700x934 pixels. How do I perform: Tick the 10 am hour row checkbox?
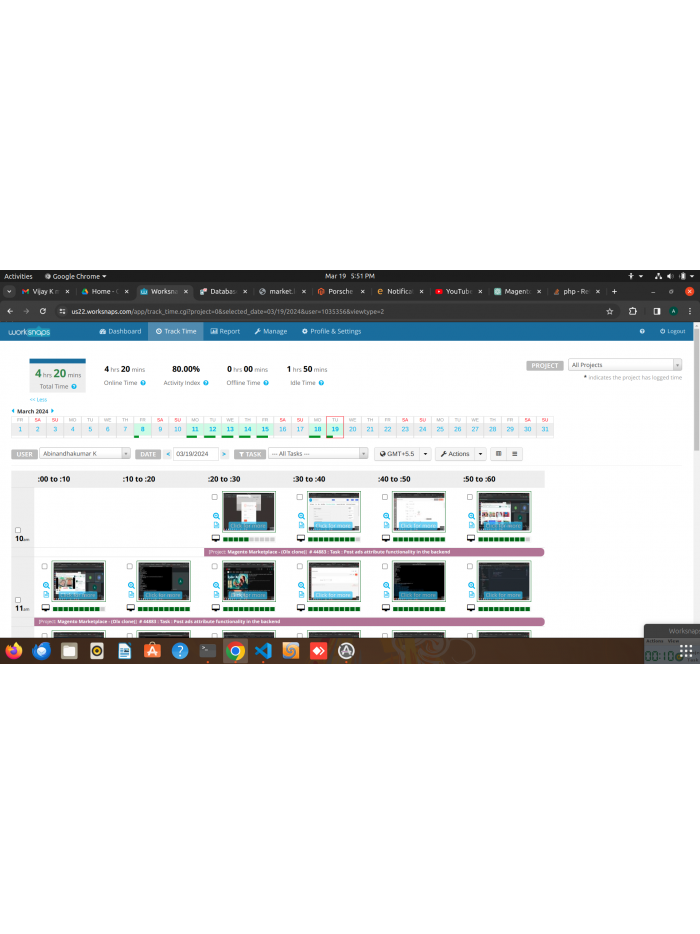pos(17,530)
